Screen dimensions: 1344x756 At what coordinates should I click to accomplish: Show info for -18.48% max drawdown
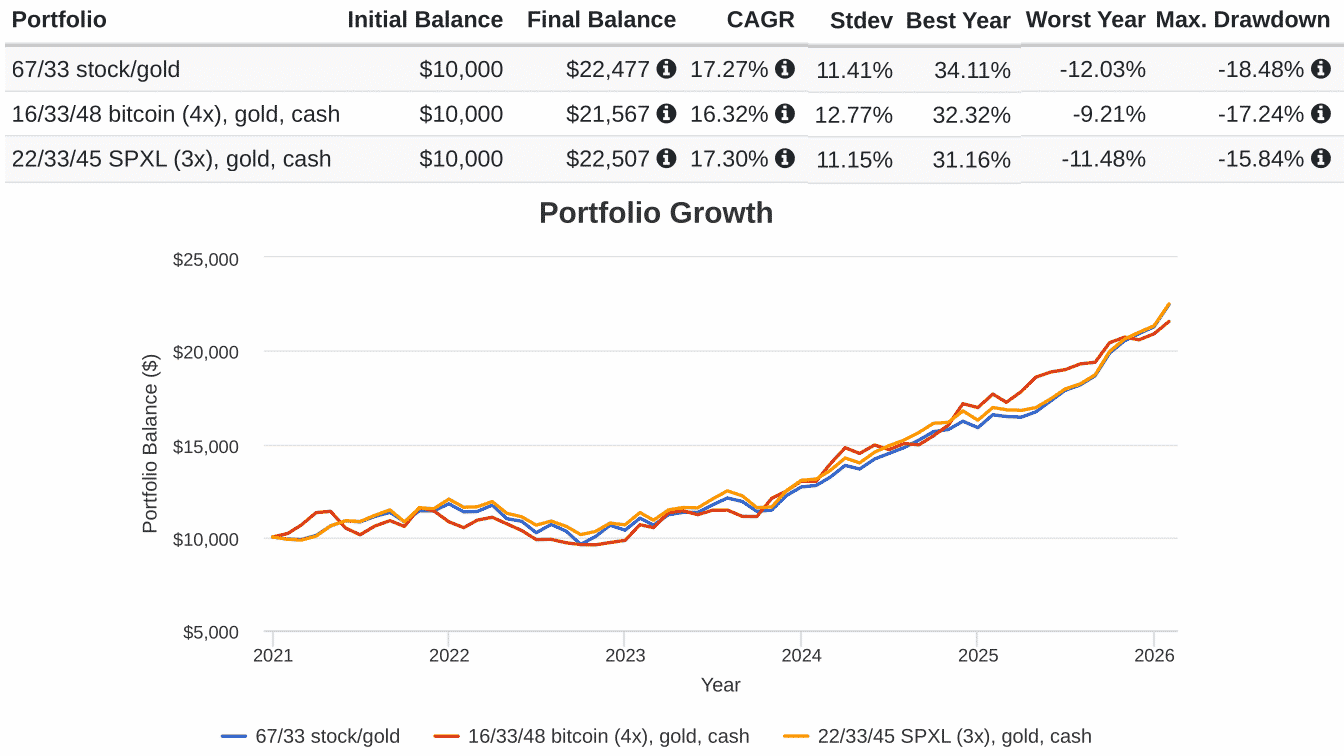1320,69
